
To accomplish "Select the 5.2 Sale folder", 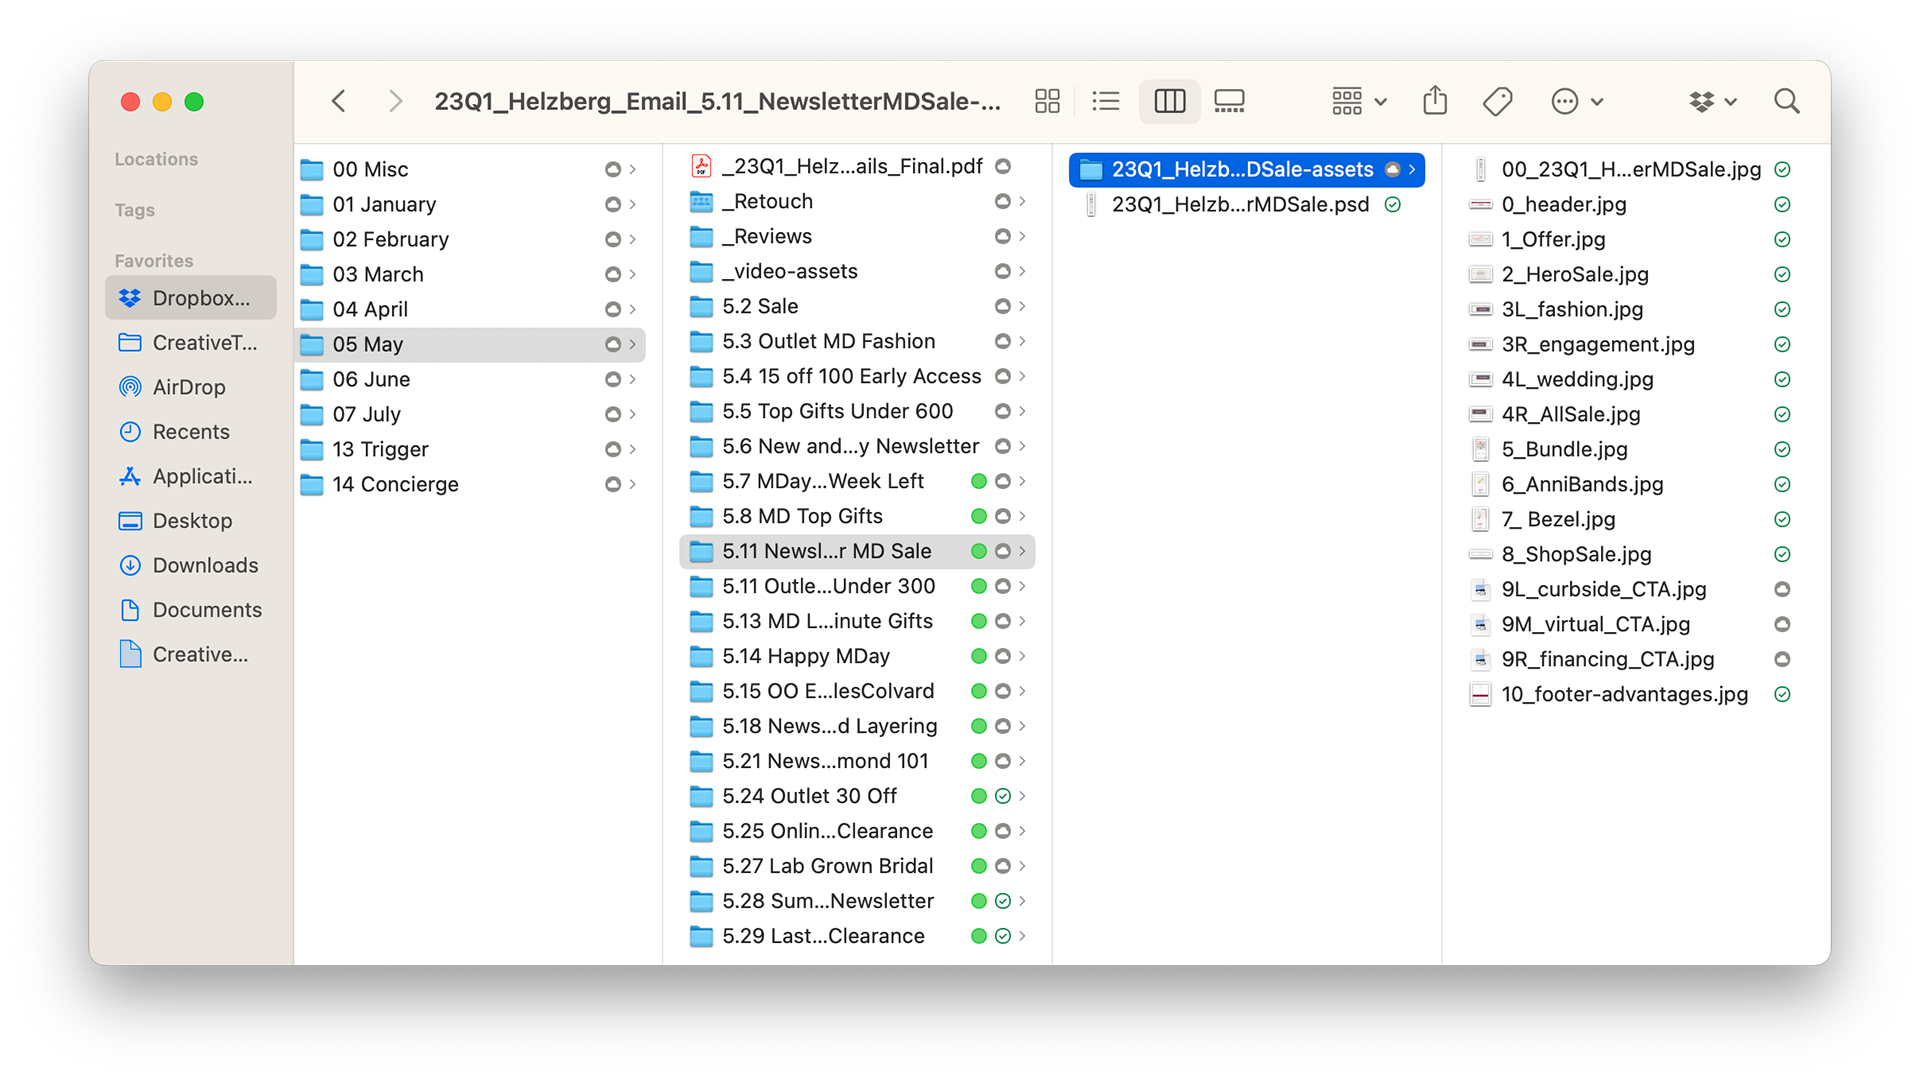I will [857, 306].
